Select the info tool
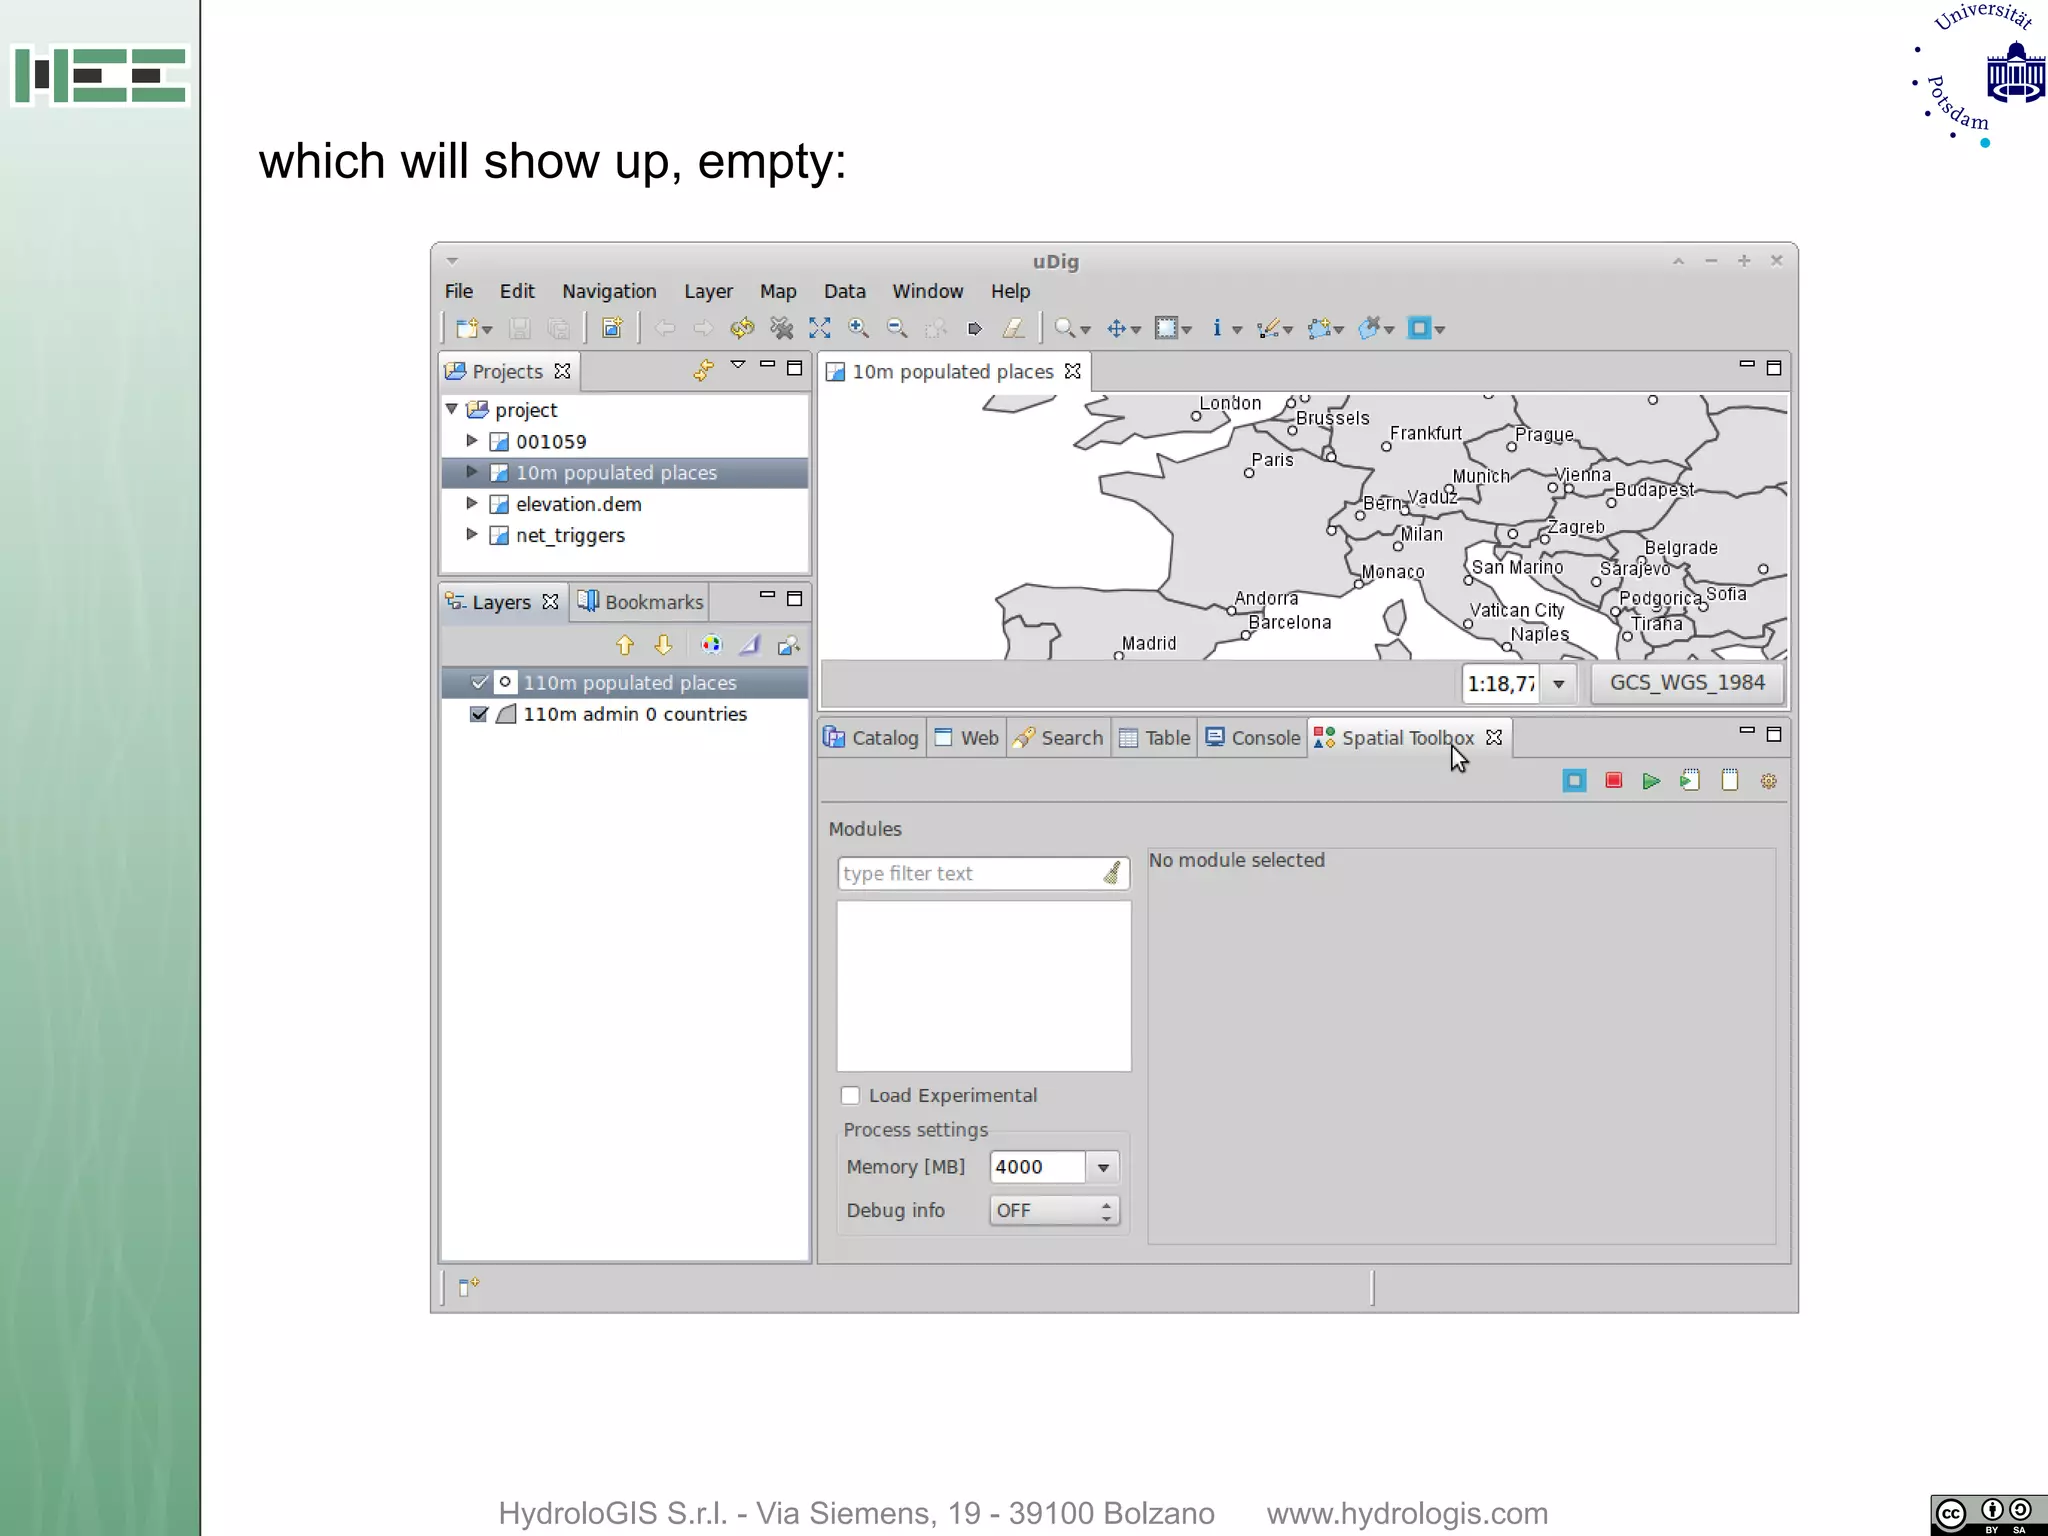The image size is (2048, 1536). click(1217, 328)
